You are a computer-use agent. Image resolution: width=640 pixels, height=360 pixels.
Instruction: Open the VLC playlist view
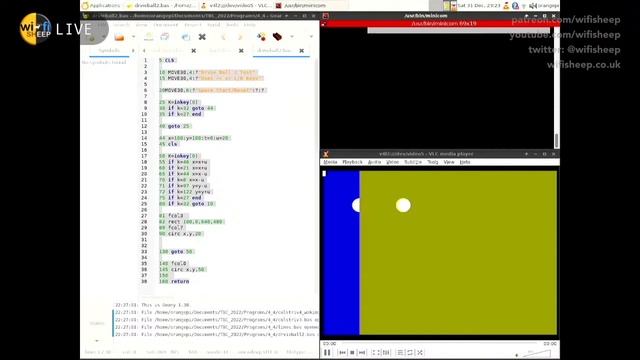click(400, 352)
